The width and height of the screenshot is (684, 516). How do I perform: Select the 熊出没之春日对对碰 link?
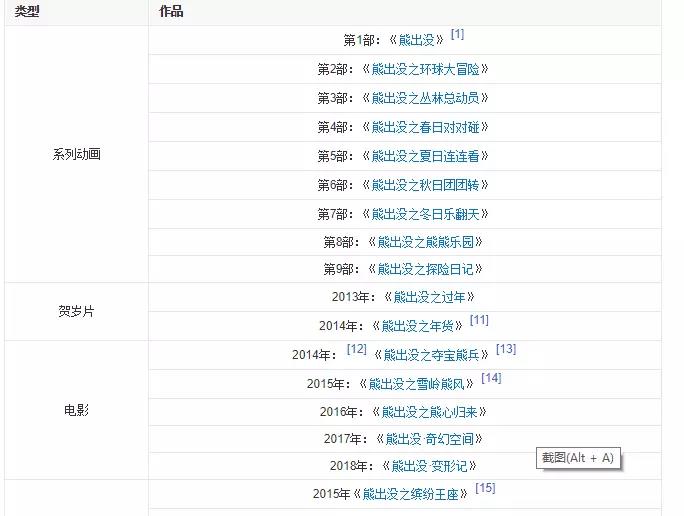pyautogui.click(x=431, y=128)
